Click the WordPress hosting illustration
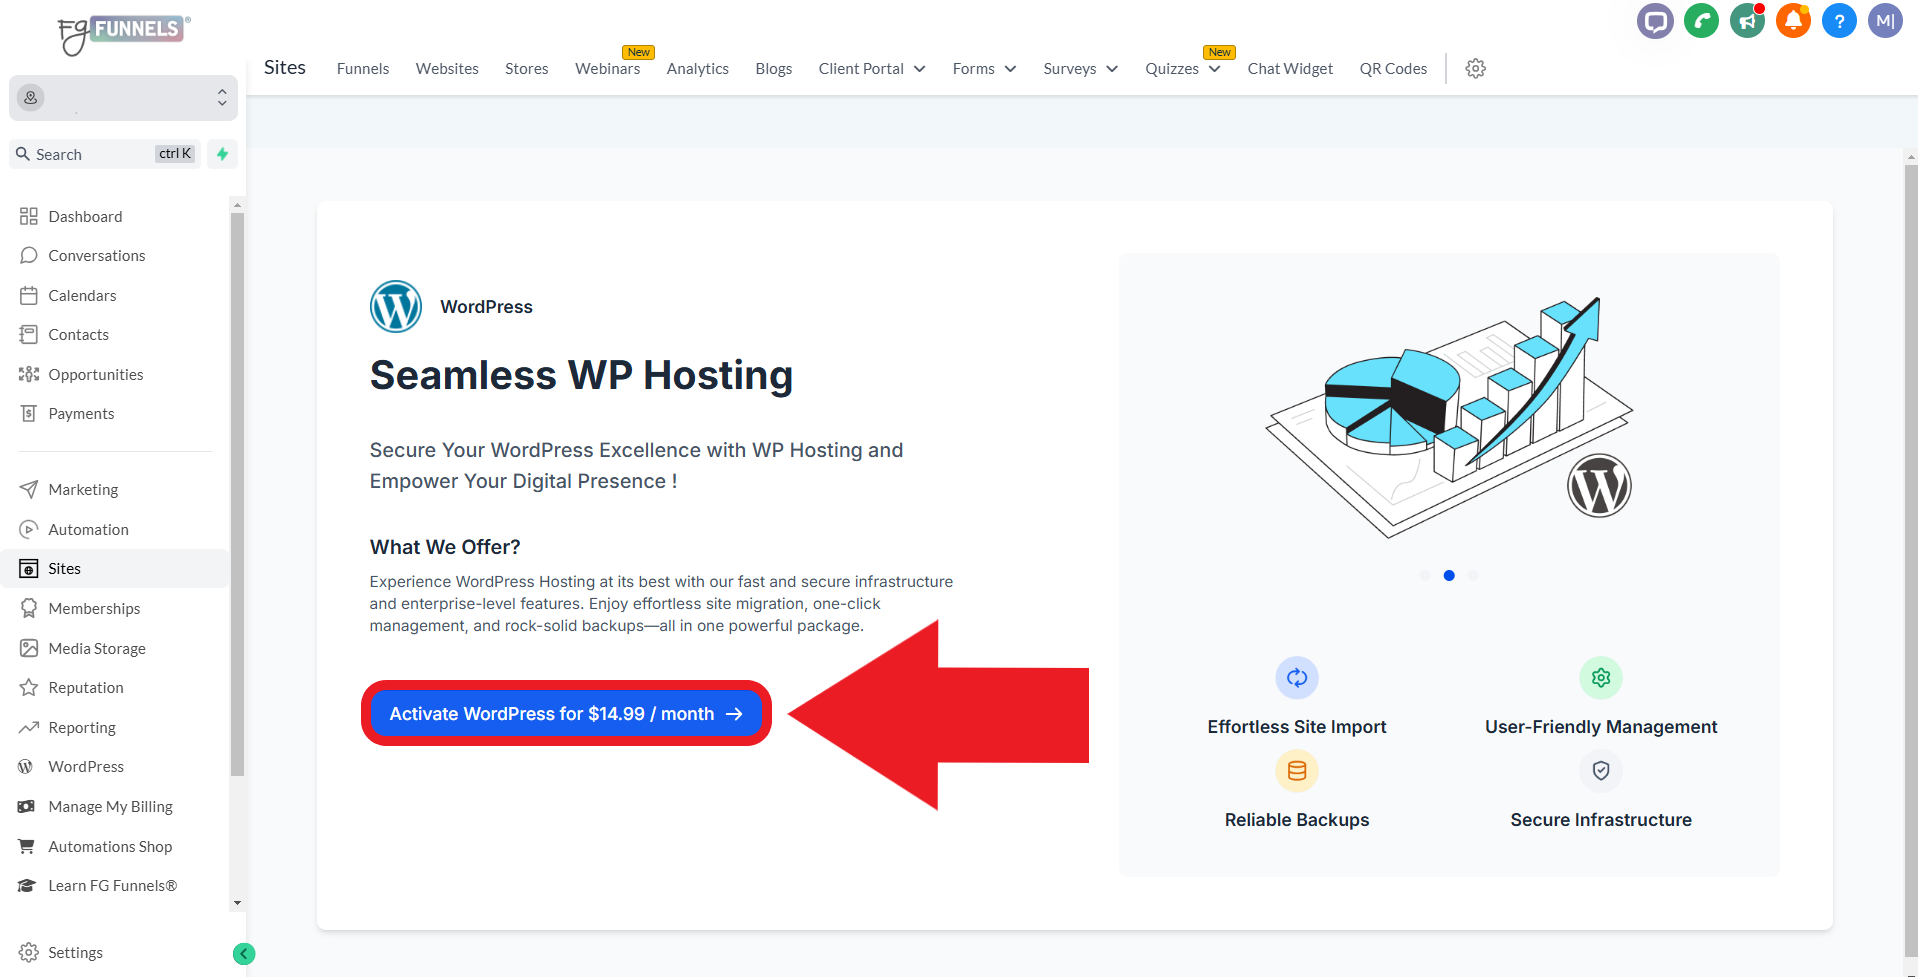 1449,418
